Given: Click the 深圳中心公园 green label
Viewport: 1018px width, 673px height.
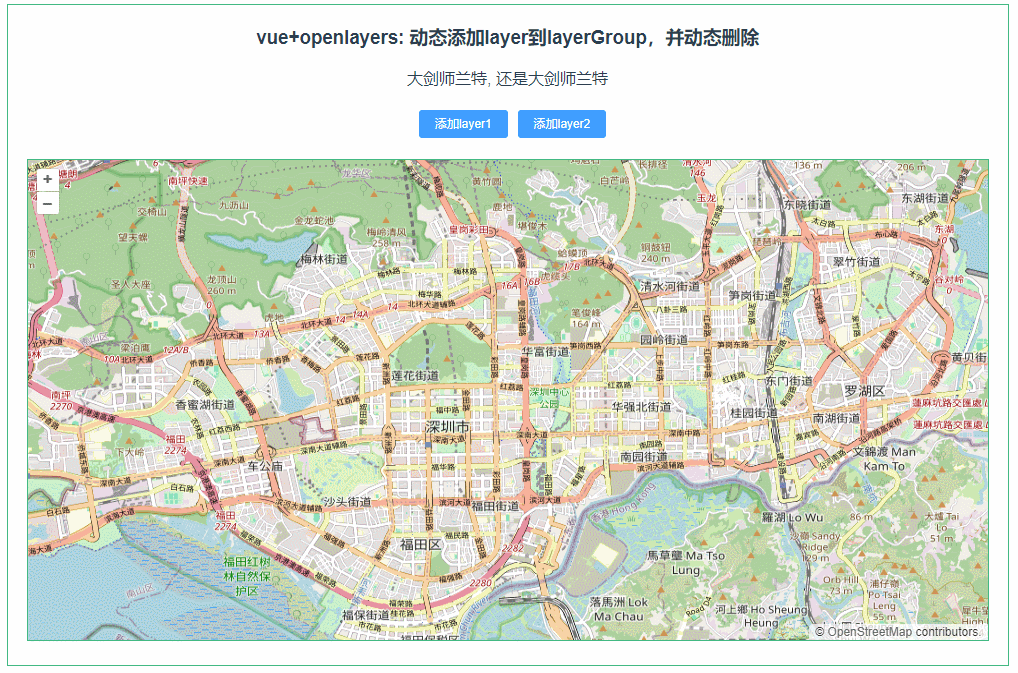Looking at the screenshot, I should tap(549, 398).
